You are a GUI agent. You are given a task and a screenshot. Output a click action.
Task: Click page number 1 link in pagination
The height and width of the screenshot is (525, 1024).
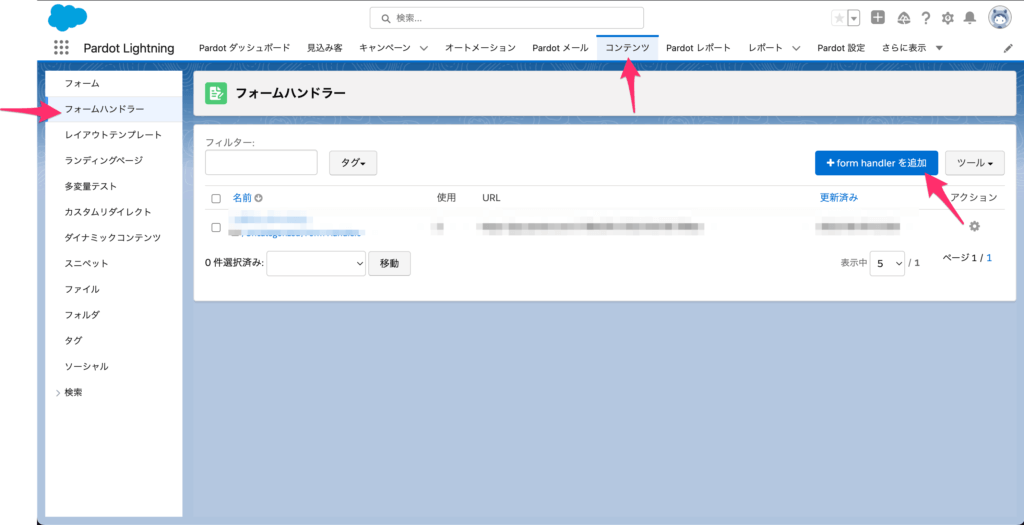[x=989, y=259]
